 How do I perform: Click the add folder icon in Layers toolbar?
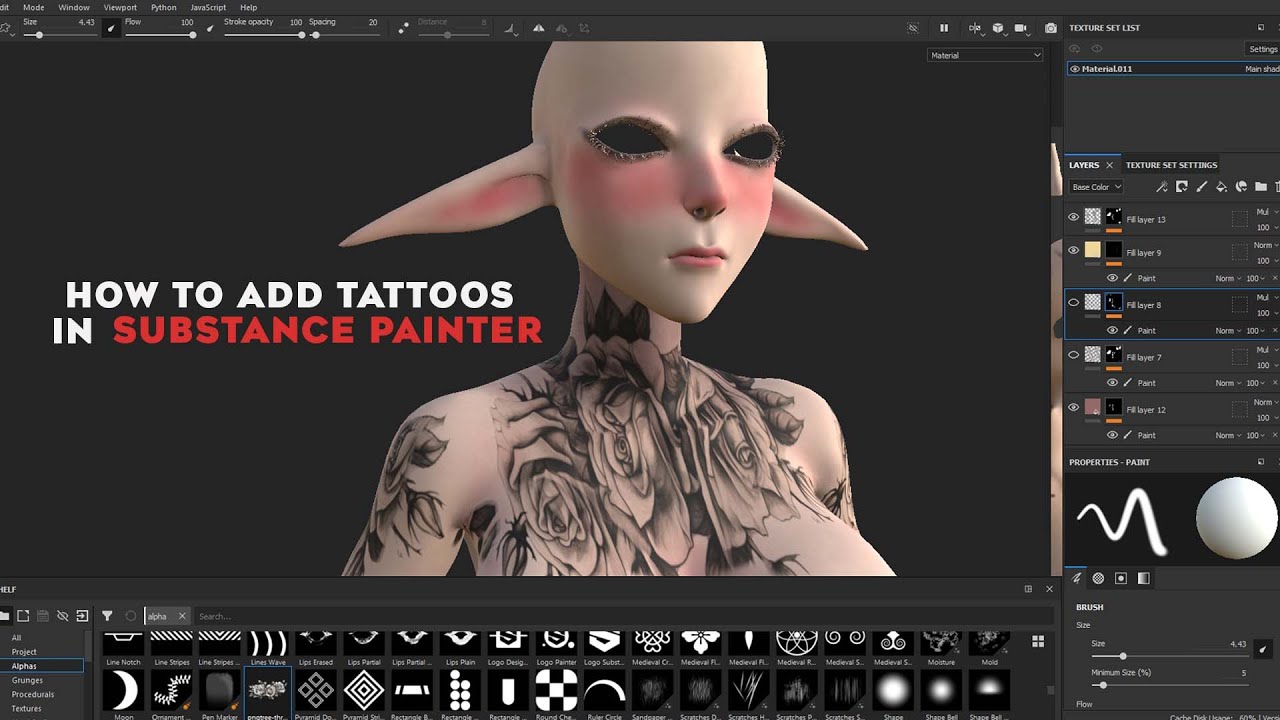pos(1260,186)
